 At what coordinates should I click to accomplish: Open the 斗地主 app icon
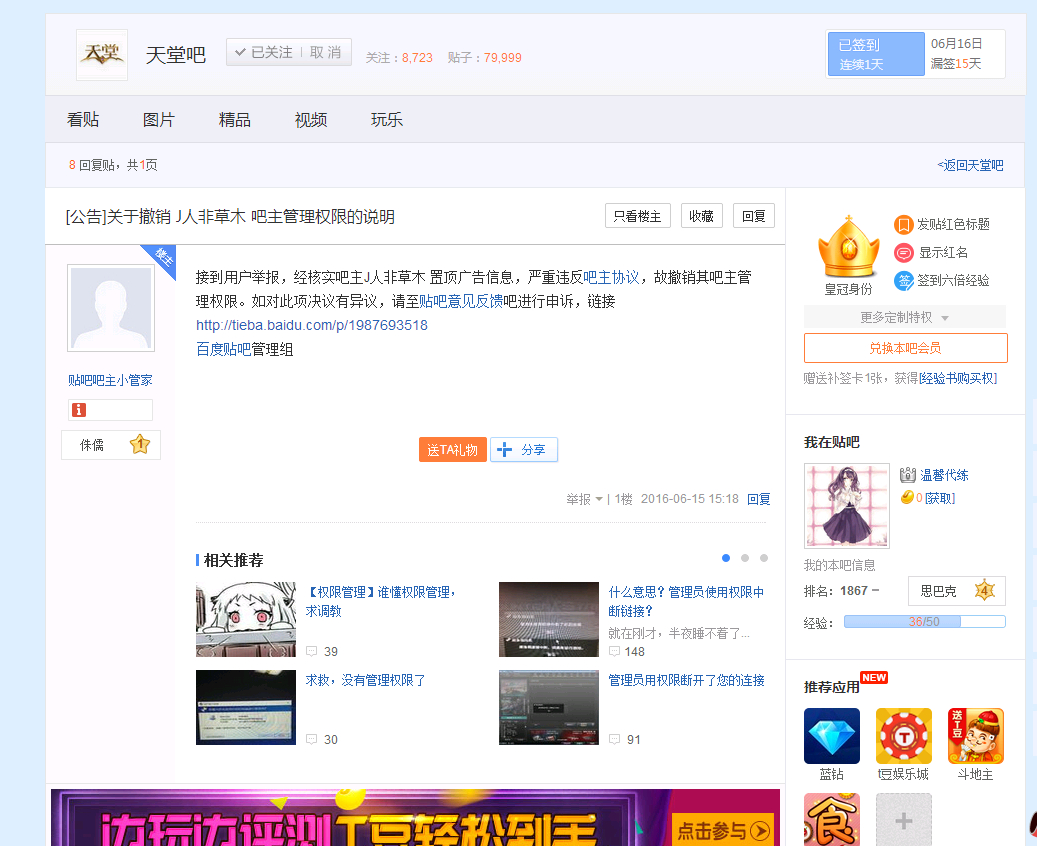pyautogui.click(x=975, y=736)
